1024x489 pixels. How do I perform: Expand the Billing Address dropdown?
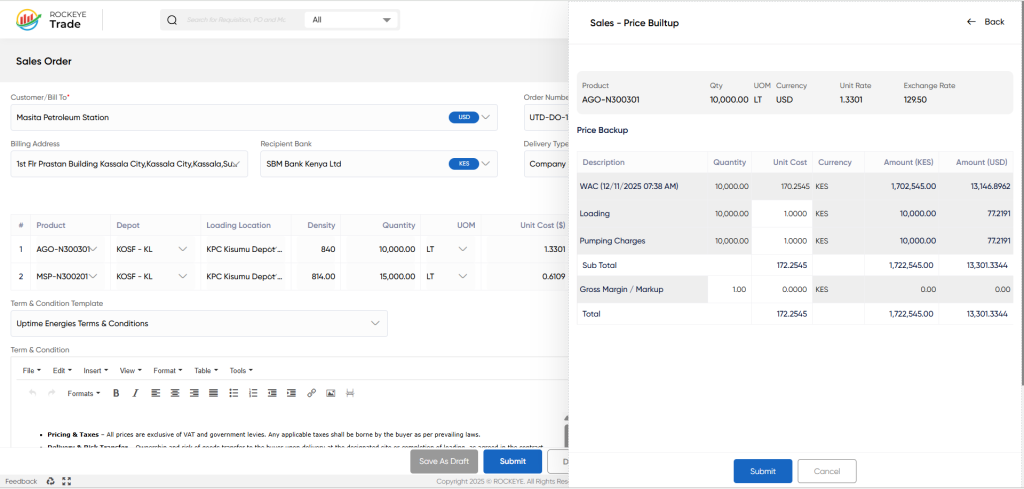[x=236, y=164]
